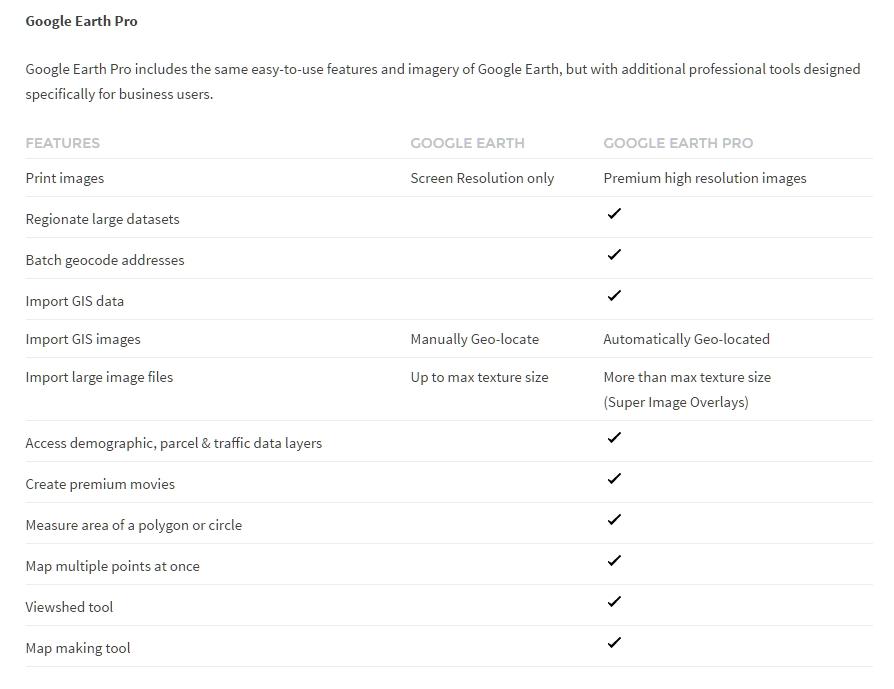This screenshot has width=894, height=689.
Task: Click the checkmark for Measure area of polygon
Action: pos(614,520)
